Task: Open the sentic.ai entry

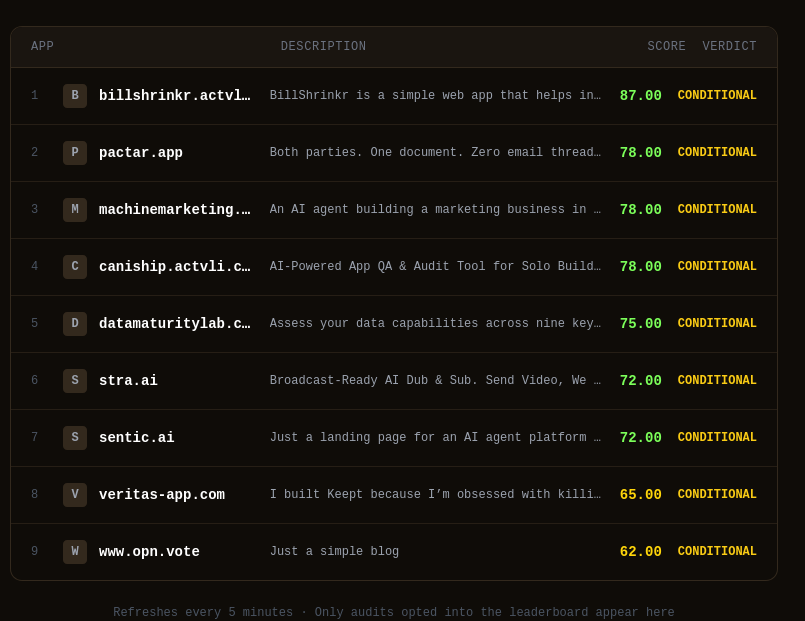Action: click(x=137, y=438)
